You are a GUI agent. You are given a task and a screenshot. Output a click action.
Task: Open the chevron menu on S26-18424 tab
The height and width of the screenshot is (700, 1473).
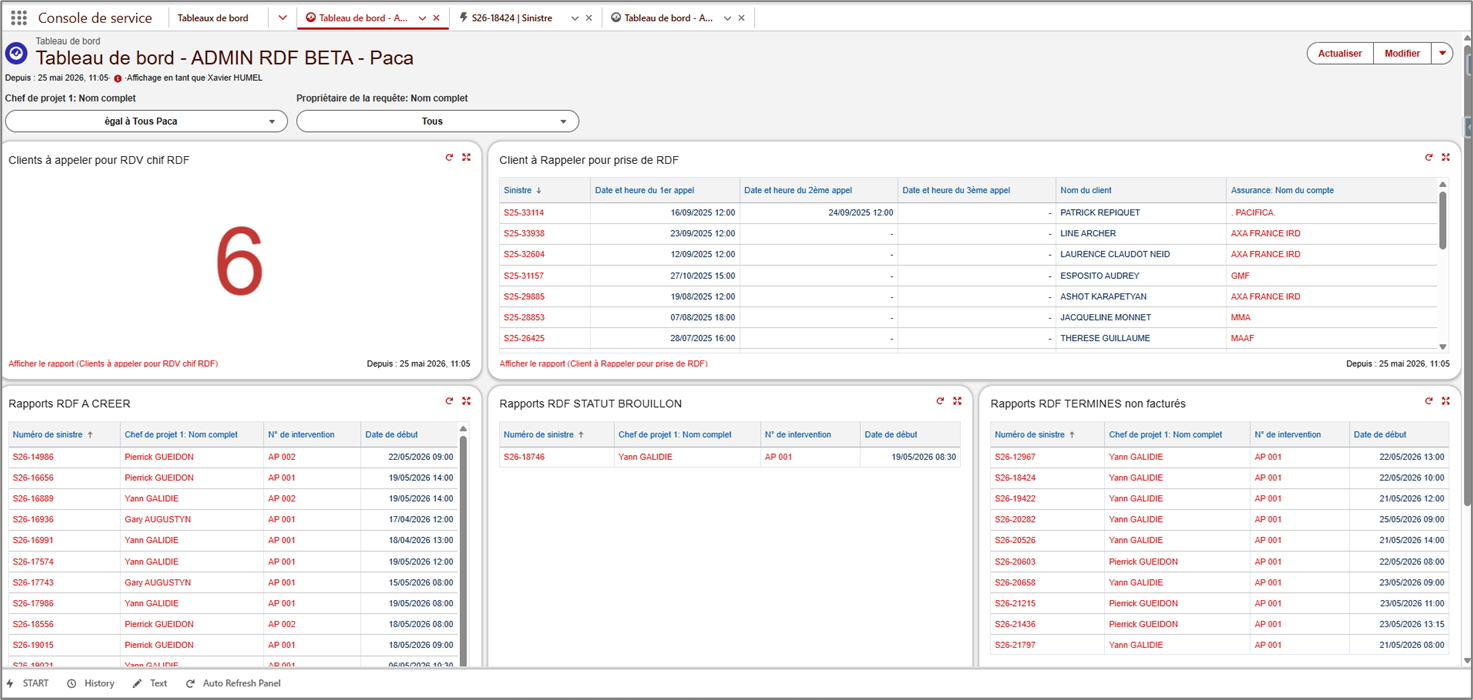(575, 18)
